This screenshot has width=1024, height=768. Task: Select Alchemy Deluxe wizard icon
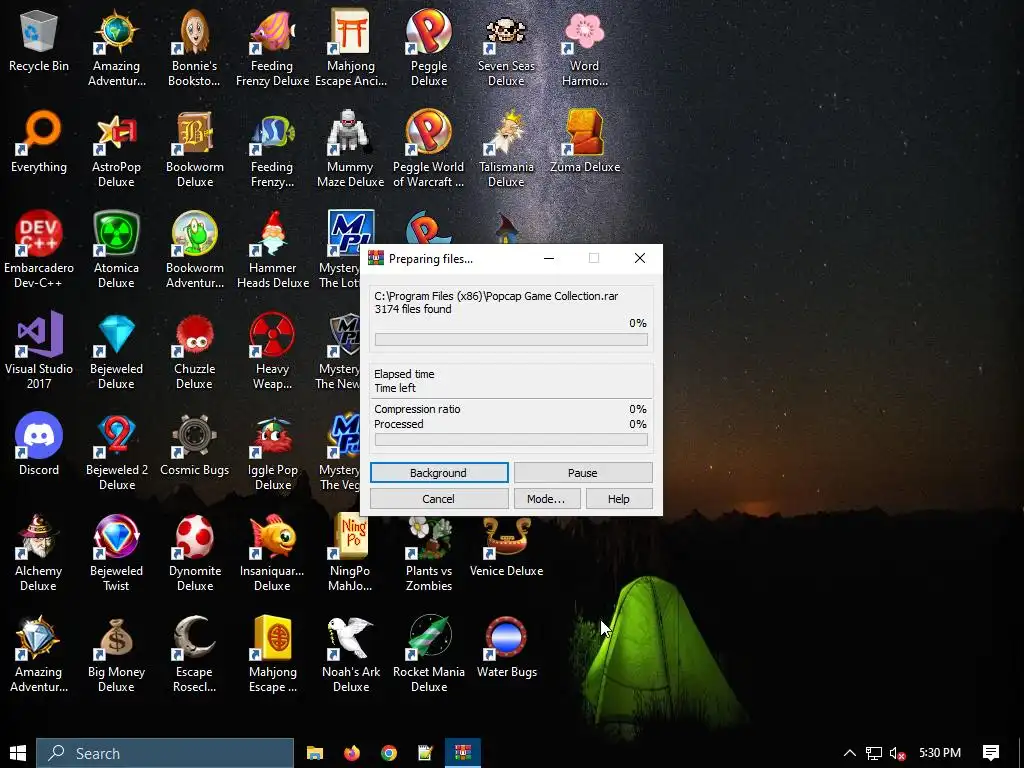pos(39,553)
